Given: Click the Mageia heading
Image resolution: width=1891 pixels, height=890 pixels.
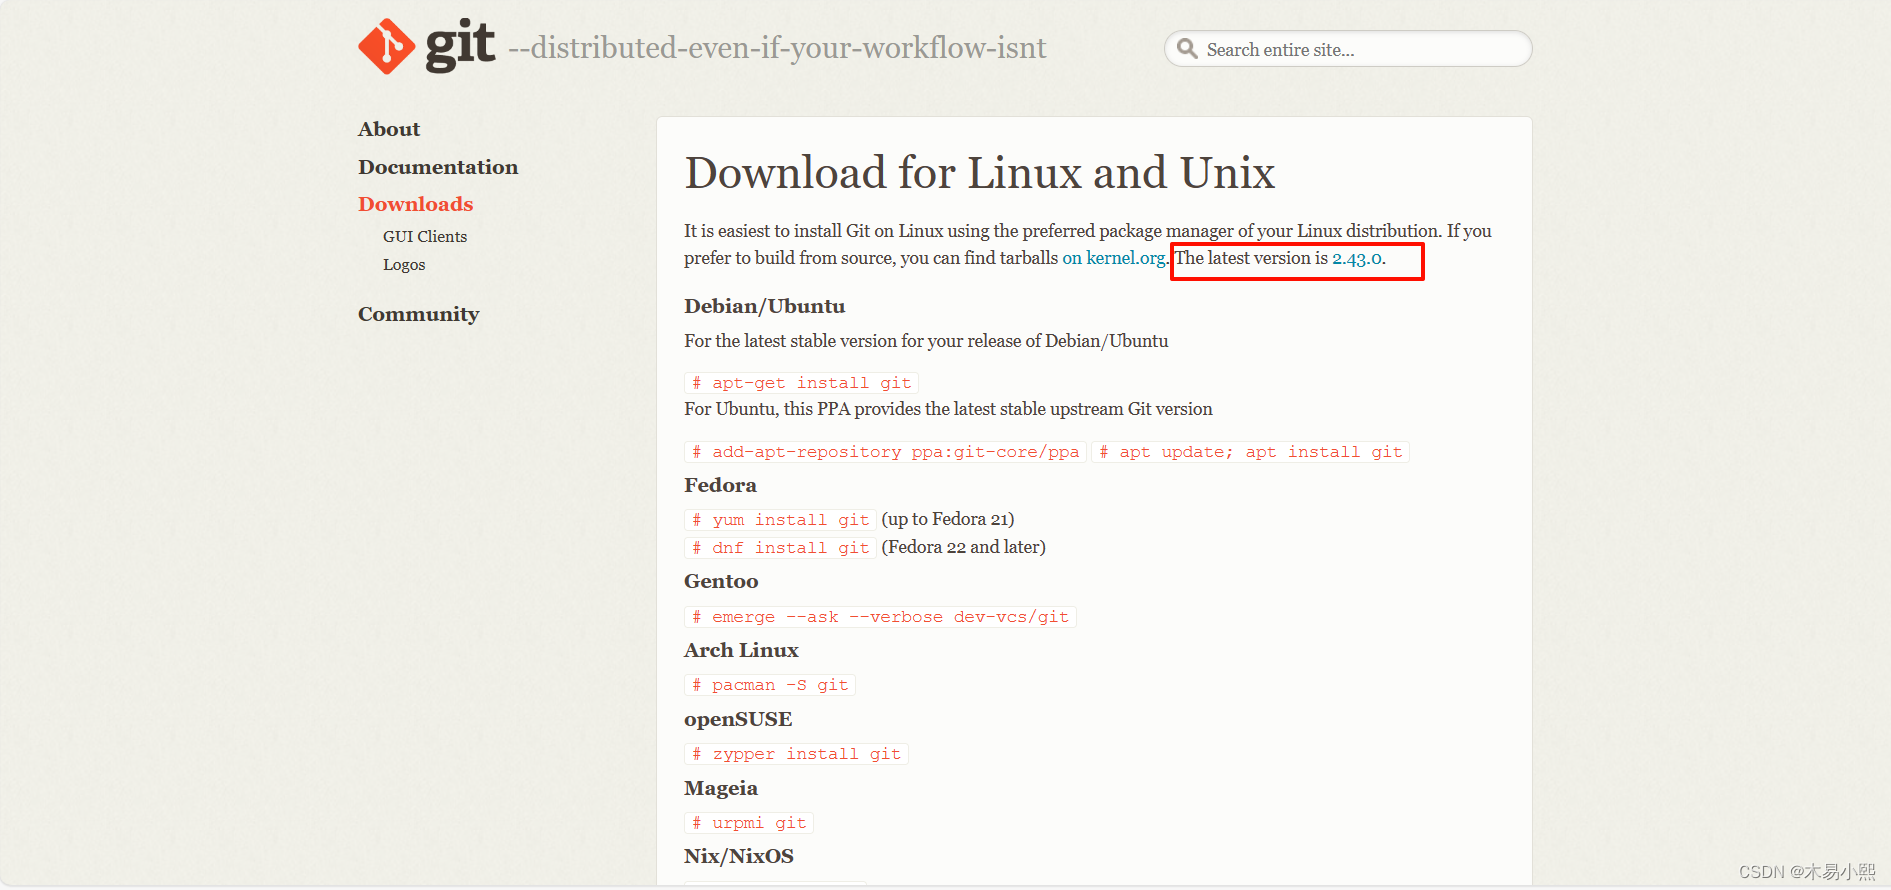Looking at the screenshot, I should click(x=721, y=789).
